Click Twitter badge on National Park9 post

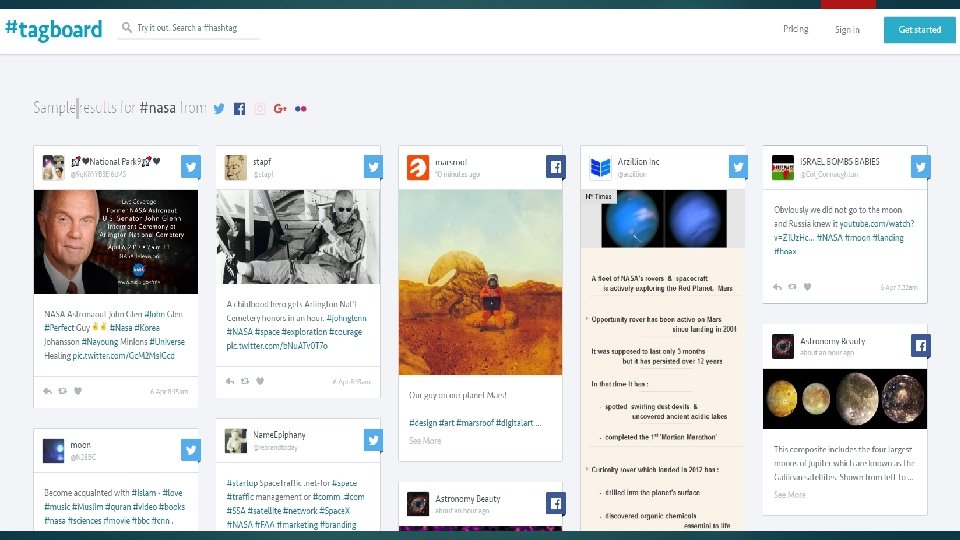(x=190, y=167)
